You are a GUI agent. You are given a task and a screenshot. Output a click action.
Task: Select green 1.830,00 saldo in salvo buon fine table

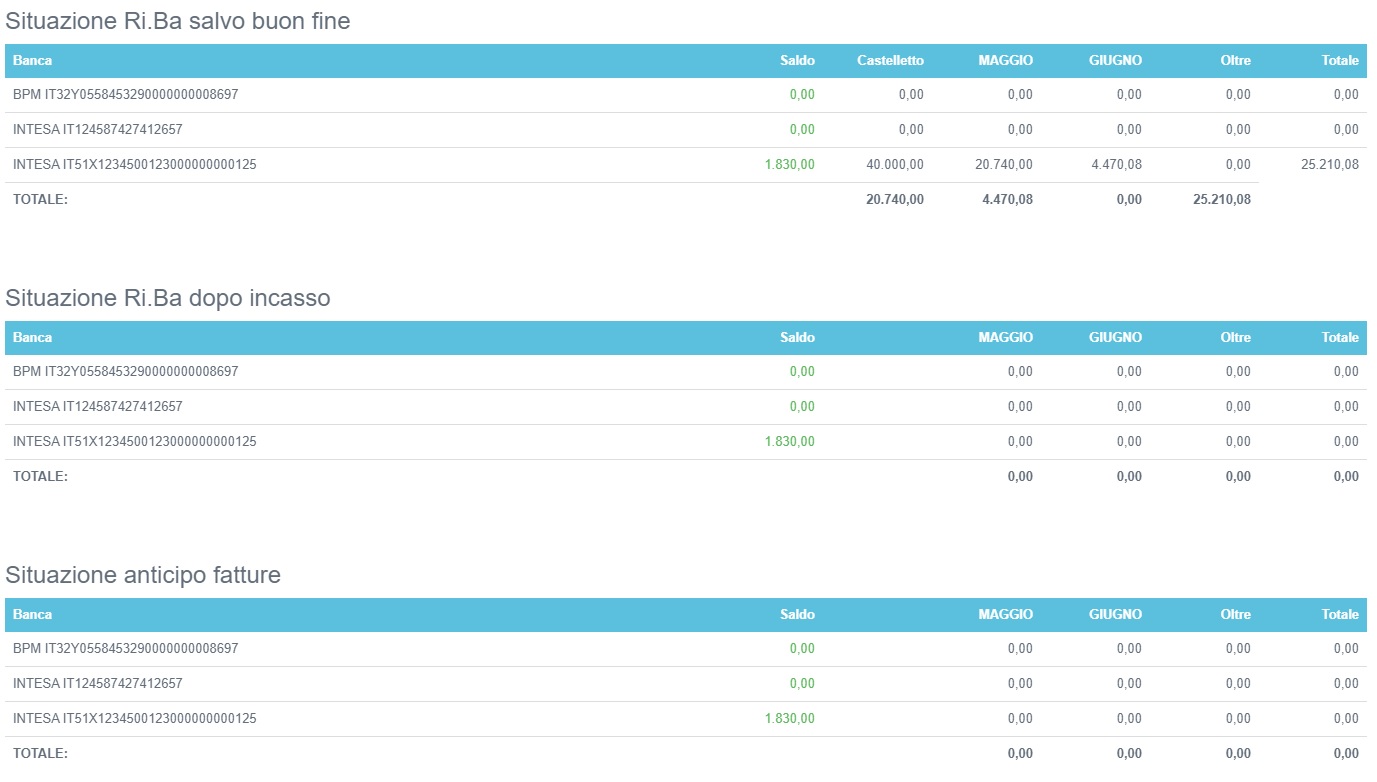click(x=789, y=165)
